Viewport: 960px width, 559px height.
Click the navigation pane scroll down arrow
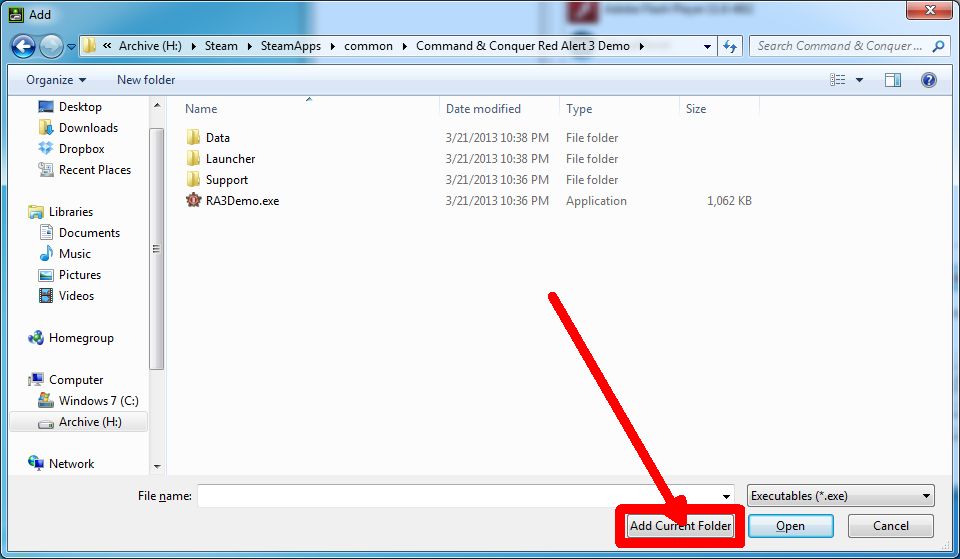pos(157,467)
